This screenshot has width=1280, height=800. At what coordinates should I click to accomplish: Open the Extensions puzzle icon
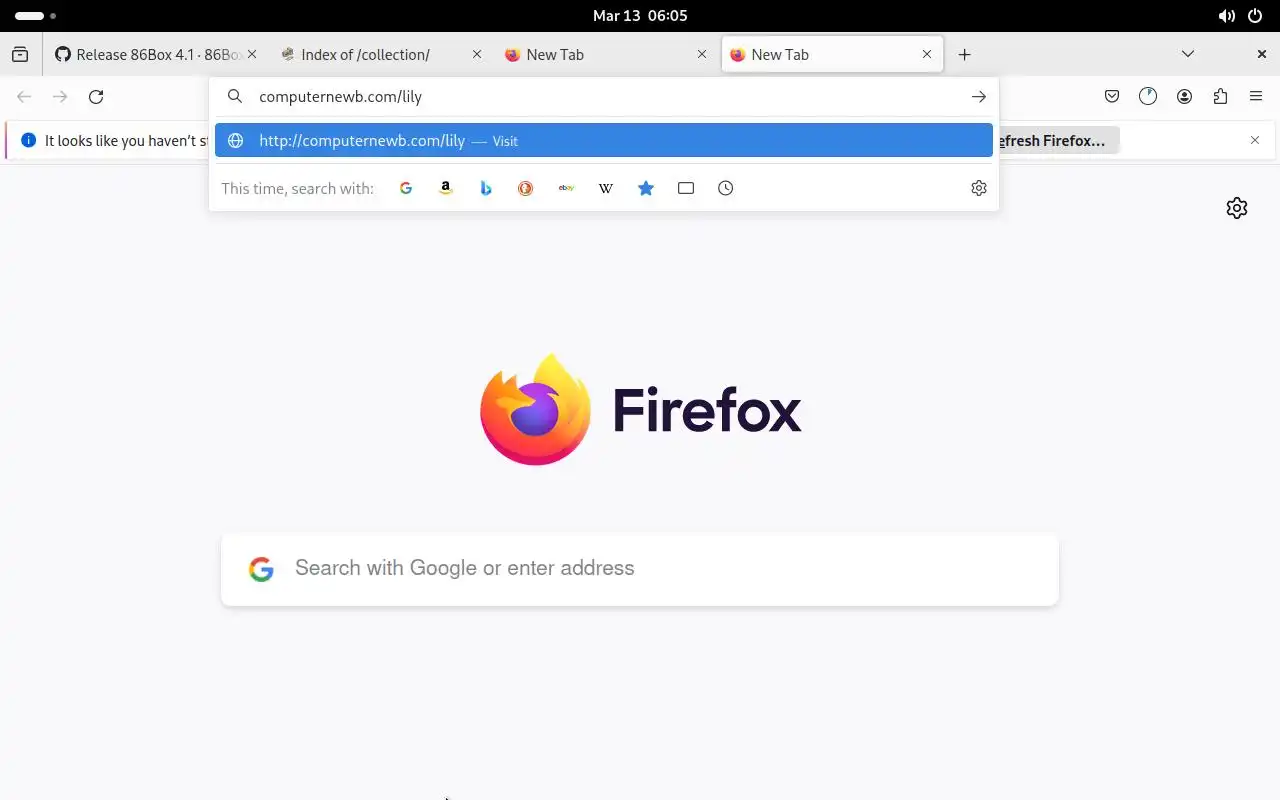[x=1220, y=97]
